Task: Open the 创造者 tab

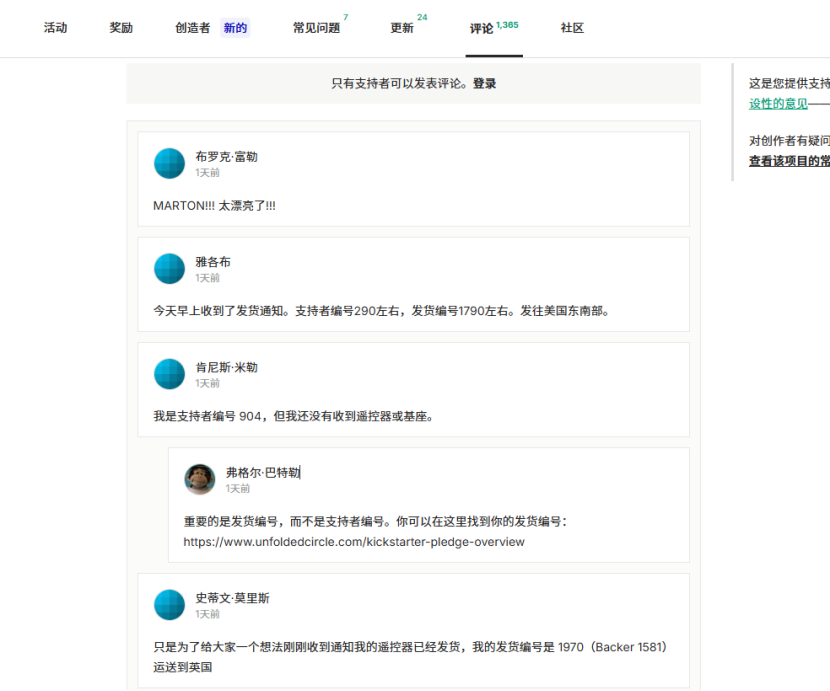Action: tap(193, 28)
